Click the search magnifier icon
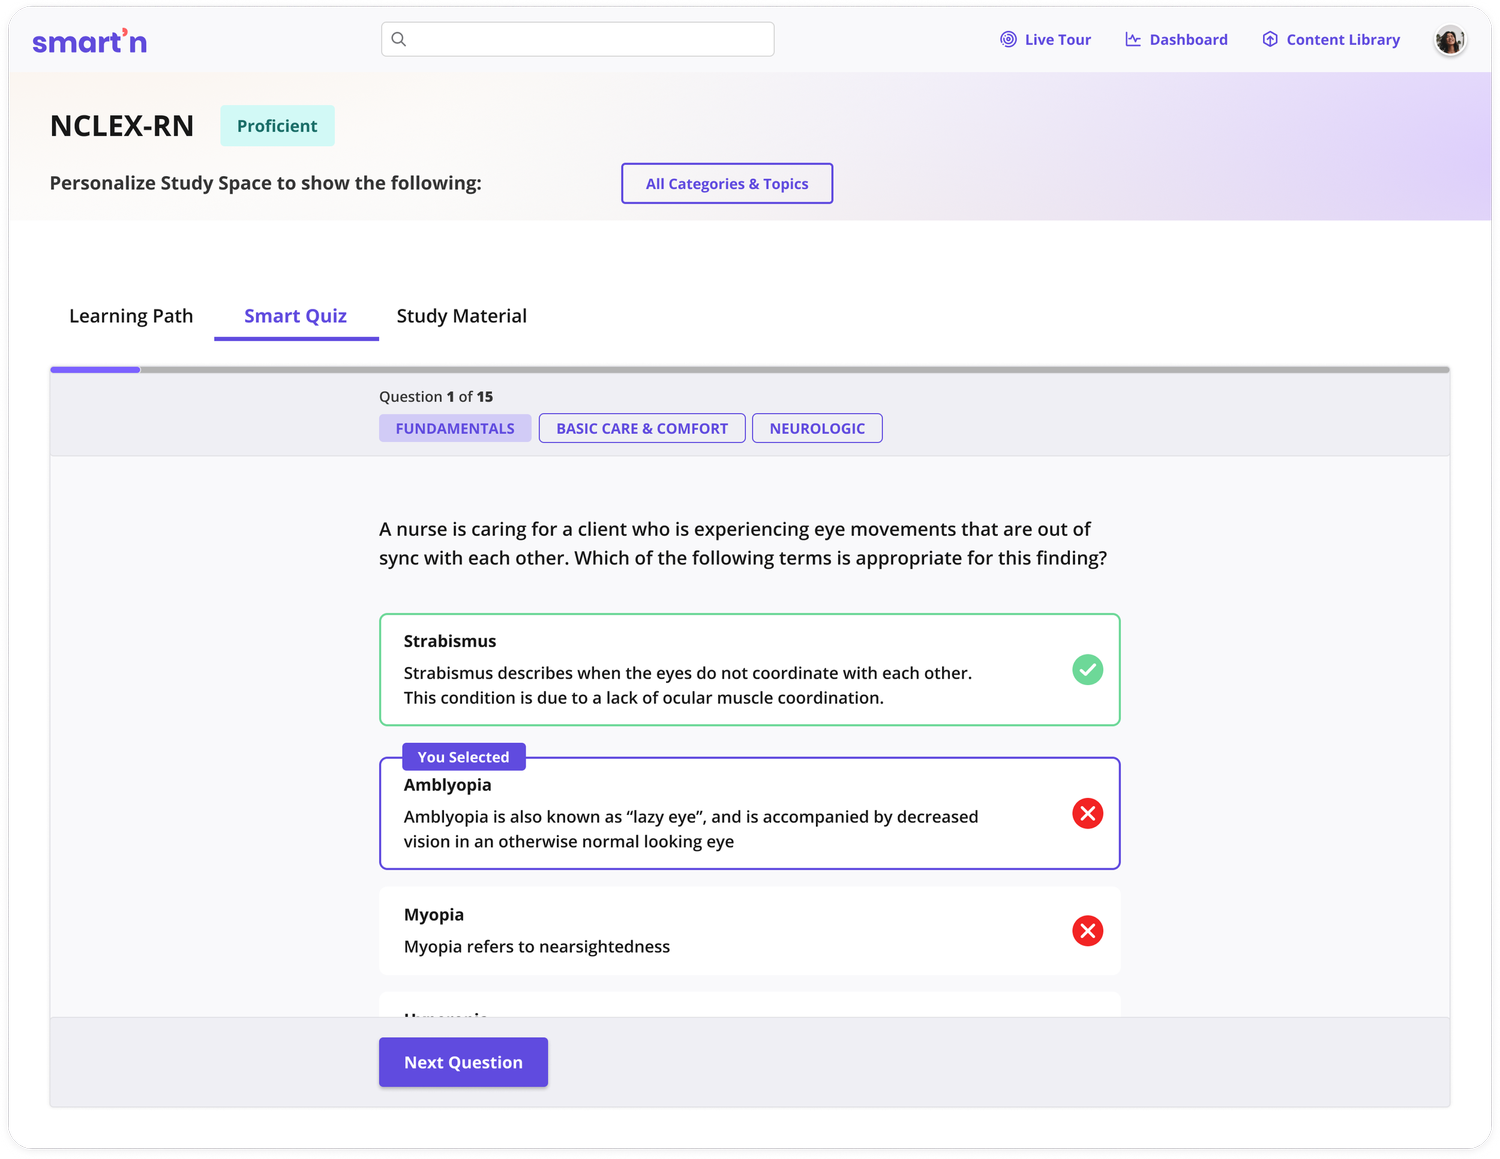Viewport: 1500px width, 1159px height. (x=399, y=38)
